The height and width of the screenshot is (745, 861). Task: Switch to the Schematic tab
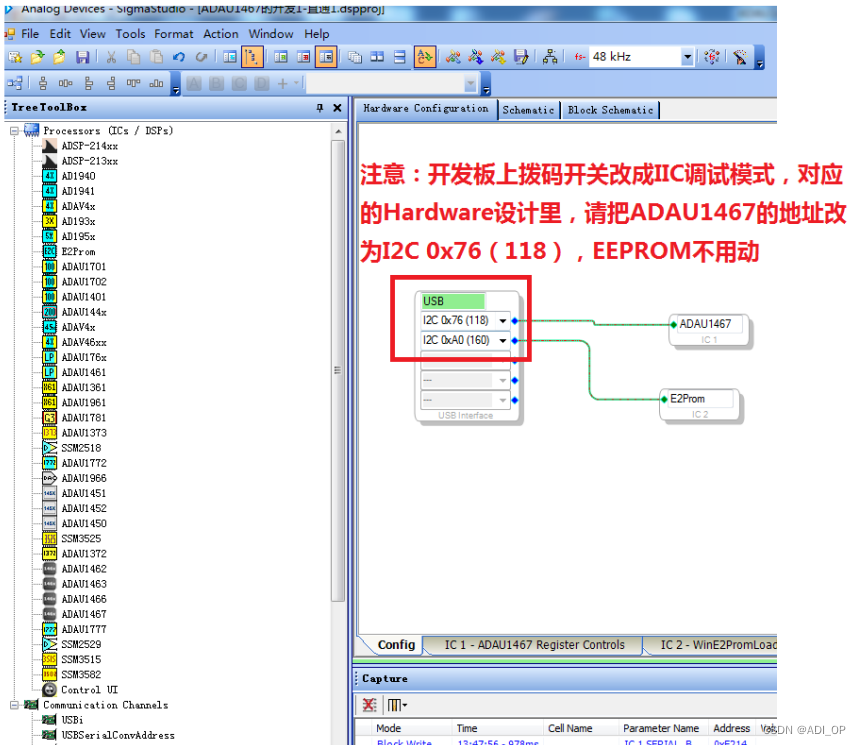coord(529,110)
